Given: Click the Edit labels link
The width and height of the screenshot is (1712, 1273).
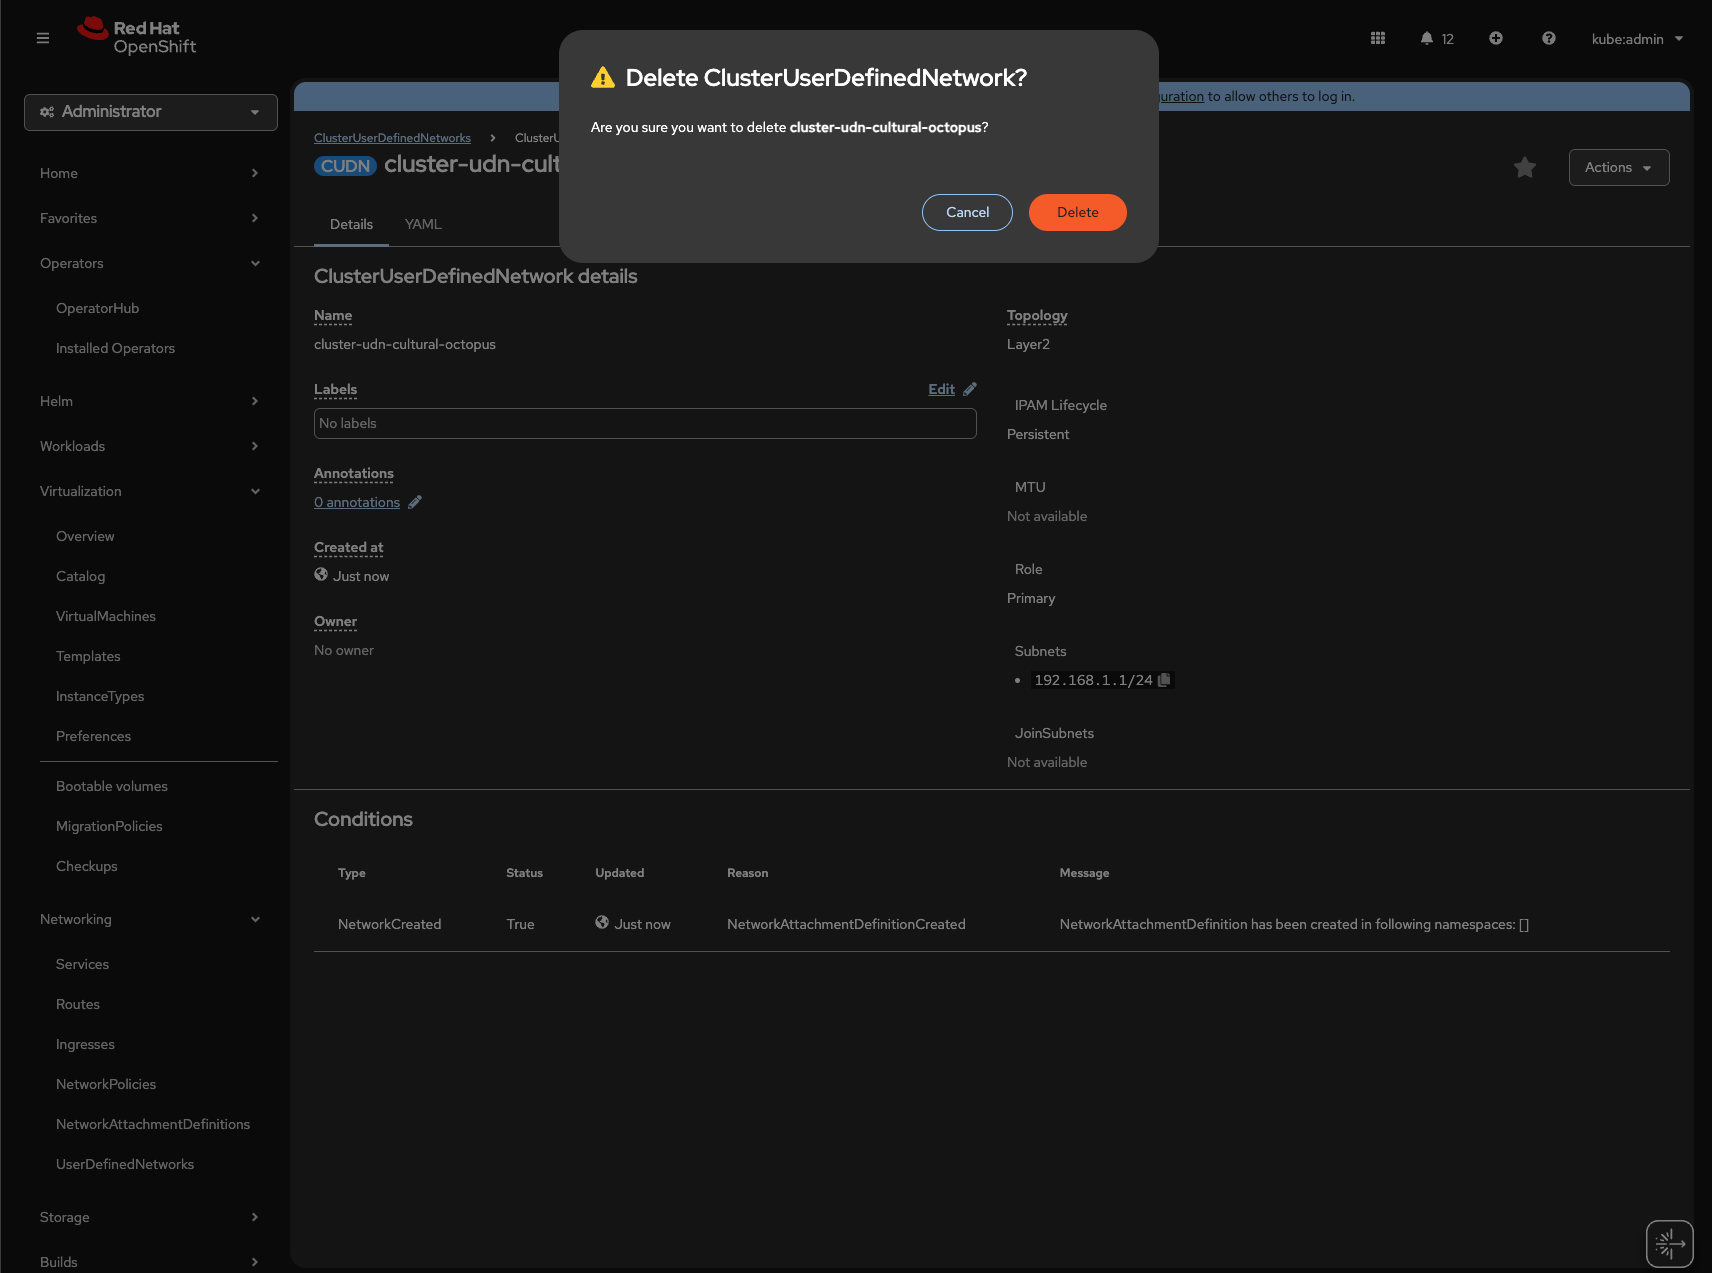Looking at the screenshot, I should pyautogui.click(x=941, y=389).
